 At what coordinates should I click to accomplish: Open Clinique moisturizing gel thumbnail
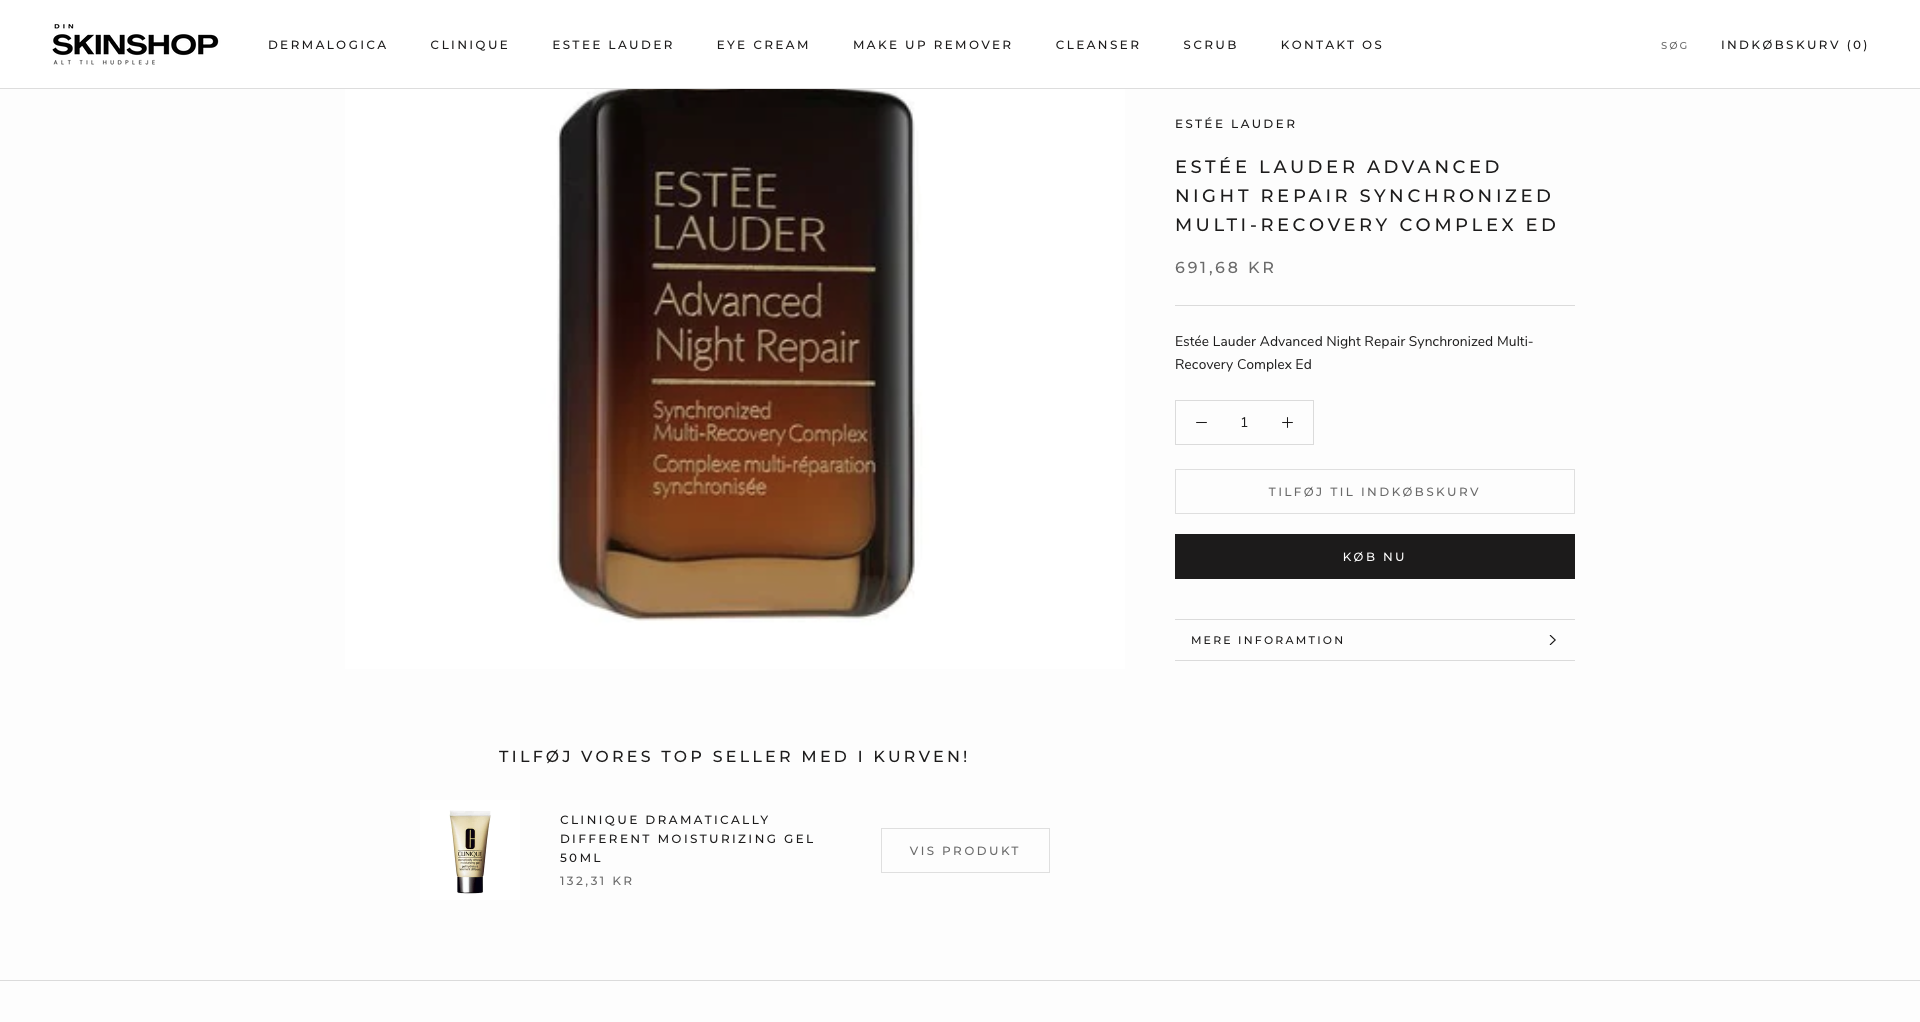[x=470, y=850]
